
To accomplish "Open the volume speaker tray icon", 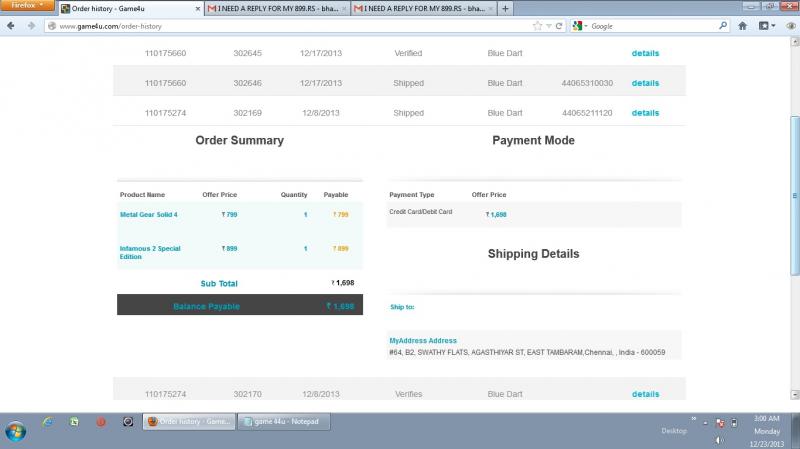I will coord(719,440).
